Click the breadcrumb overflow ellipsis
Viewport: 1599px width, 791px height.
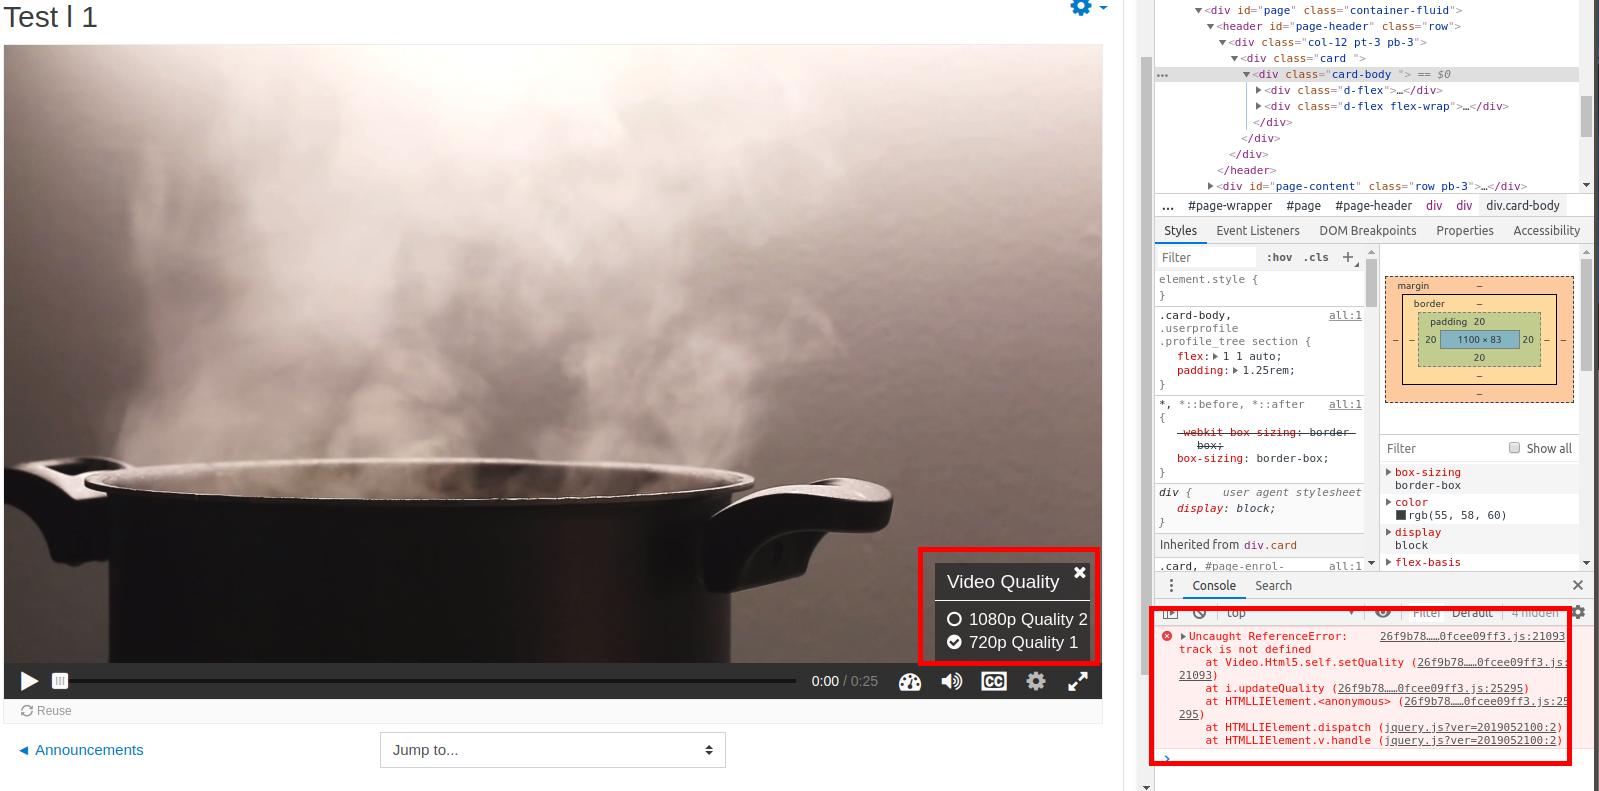pyautogui.click(x=1168, y=206)
